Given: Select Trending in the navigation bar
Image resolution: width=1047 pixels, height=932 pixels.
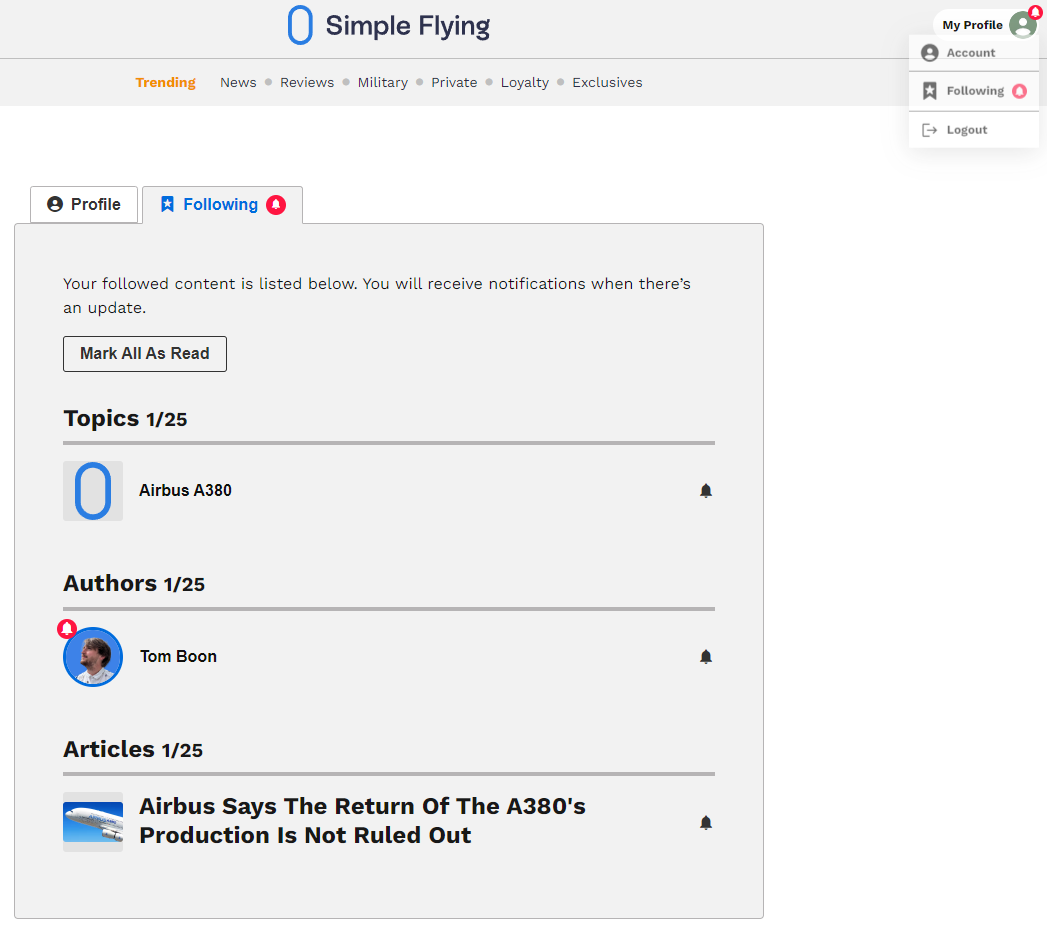Looking at the screenshot, I should (x=165, y=82).
